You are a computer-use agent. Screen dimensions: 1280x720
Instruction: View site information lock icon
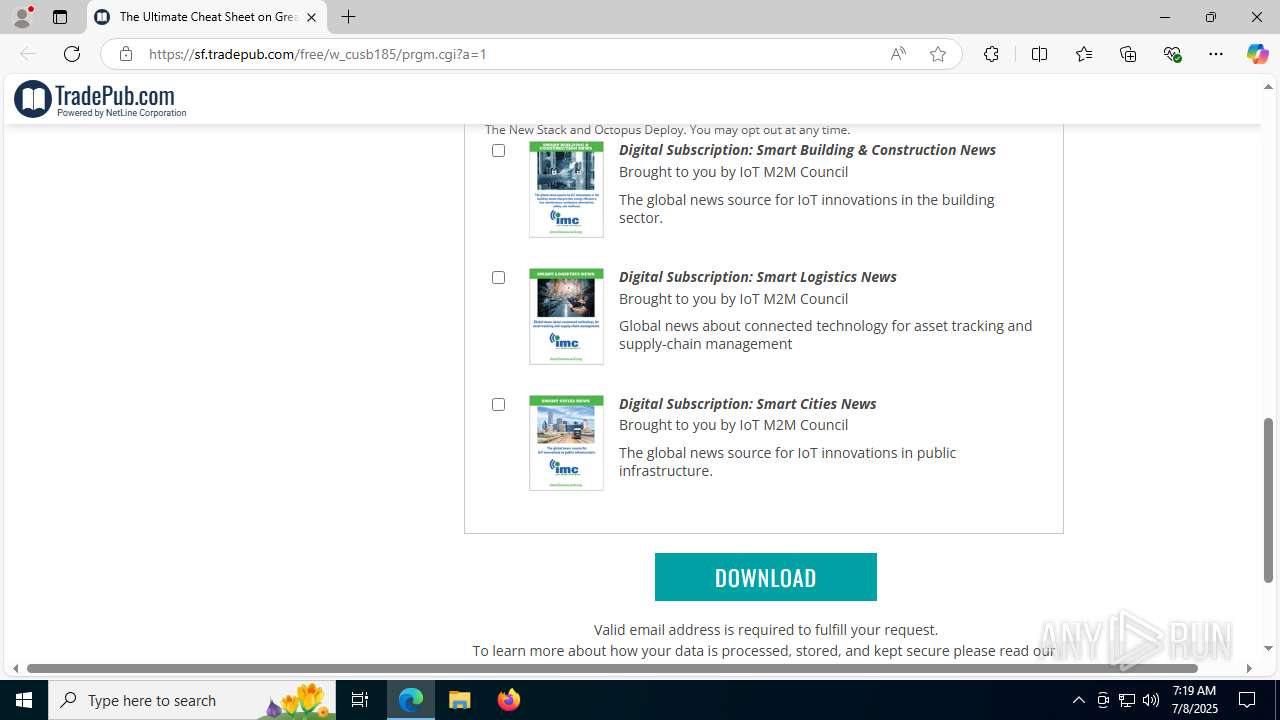[125, 54]
